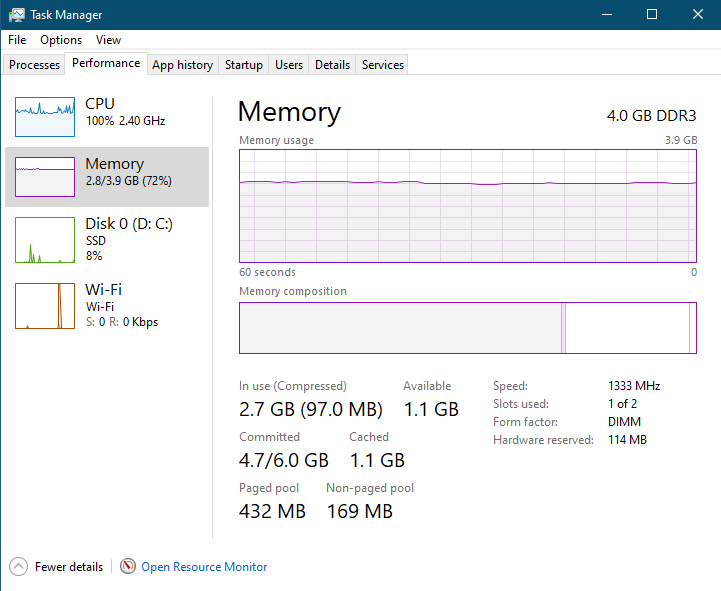
Task: Click the Slots used 1 of 2 value
Action: tap(622, 404)
